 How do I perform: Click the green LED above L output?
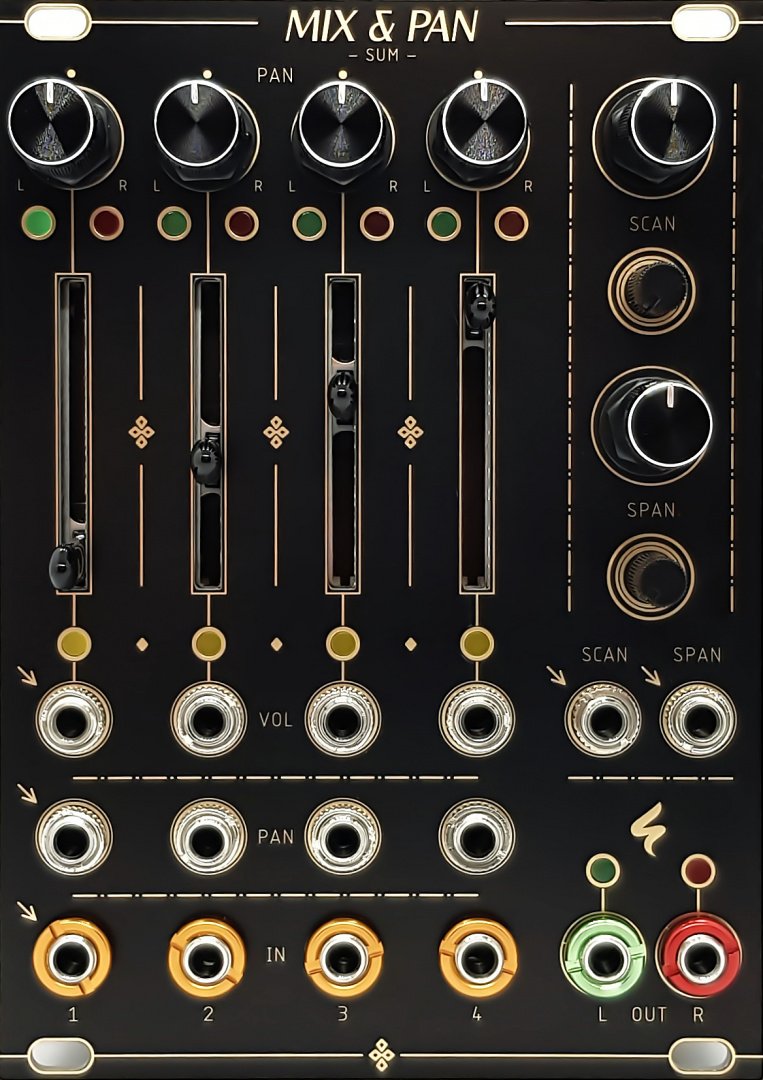(603, 871)
